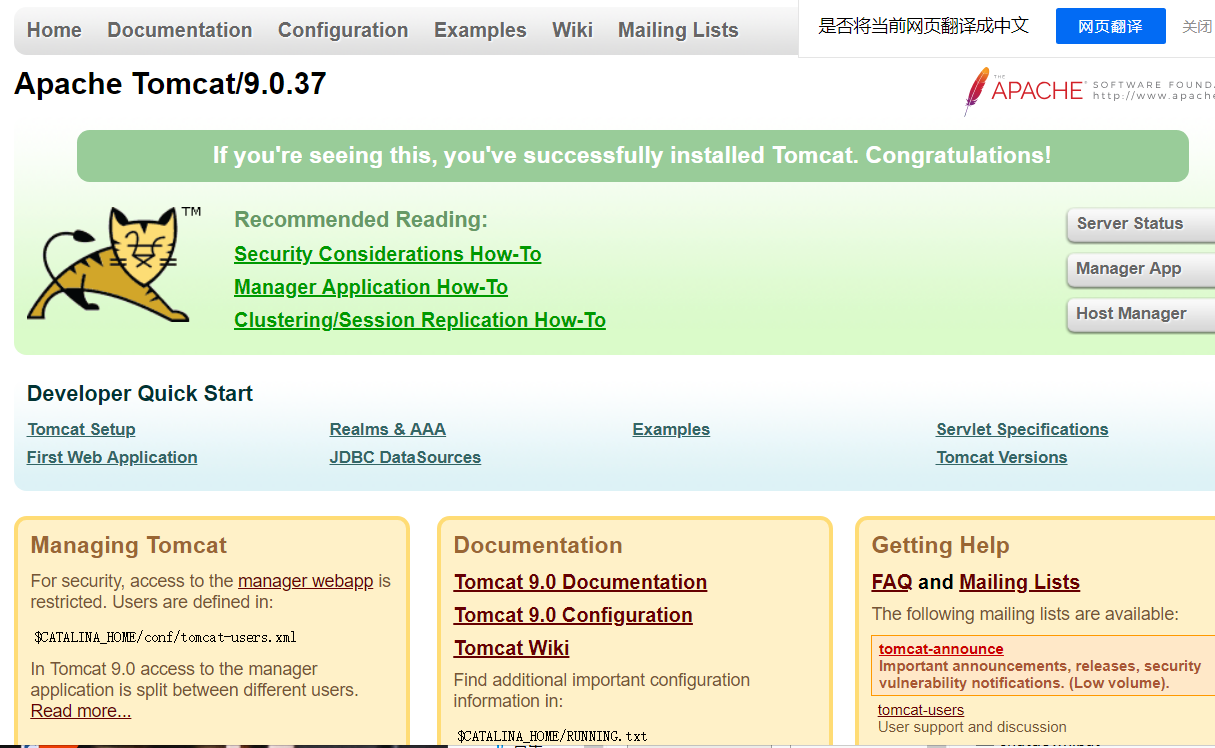
Task: Open Tomcat 9.0 Configuration link
Action: [573, 615]
